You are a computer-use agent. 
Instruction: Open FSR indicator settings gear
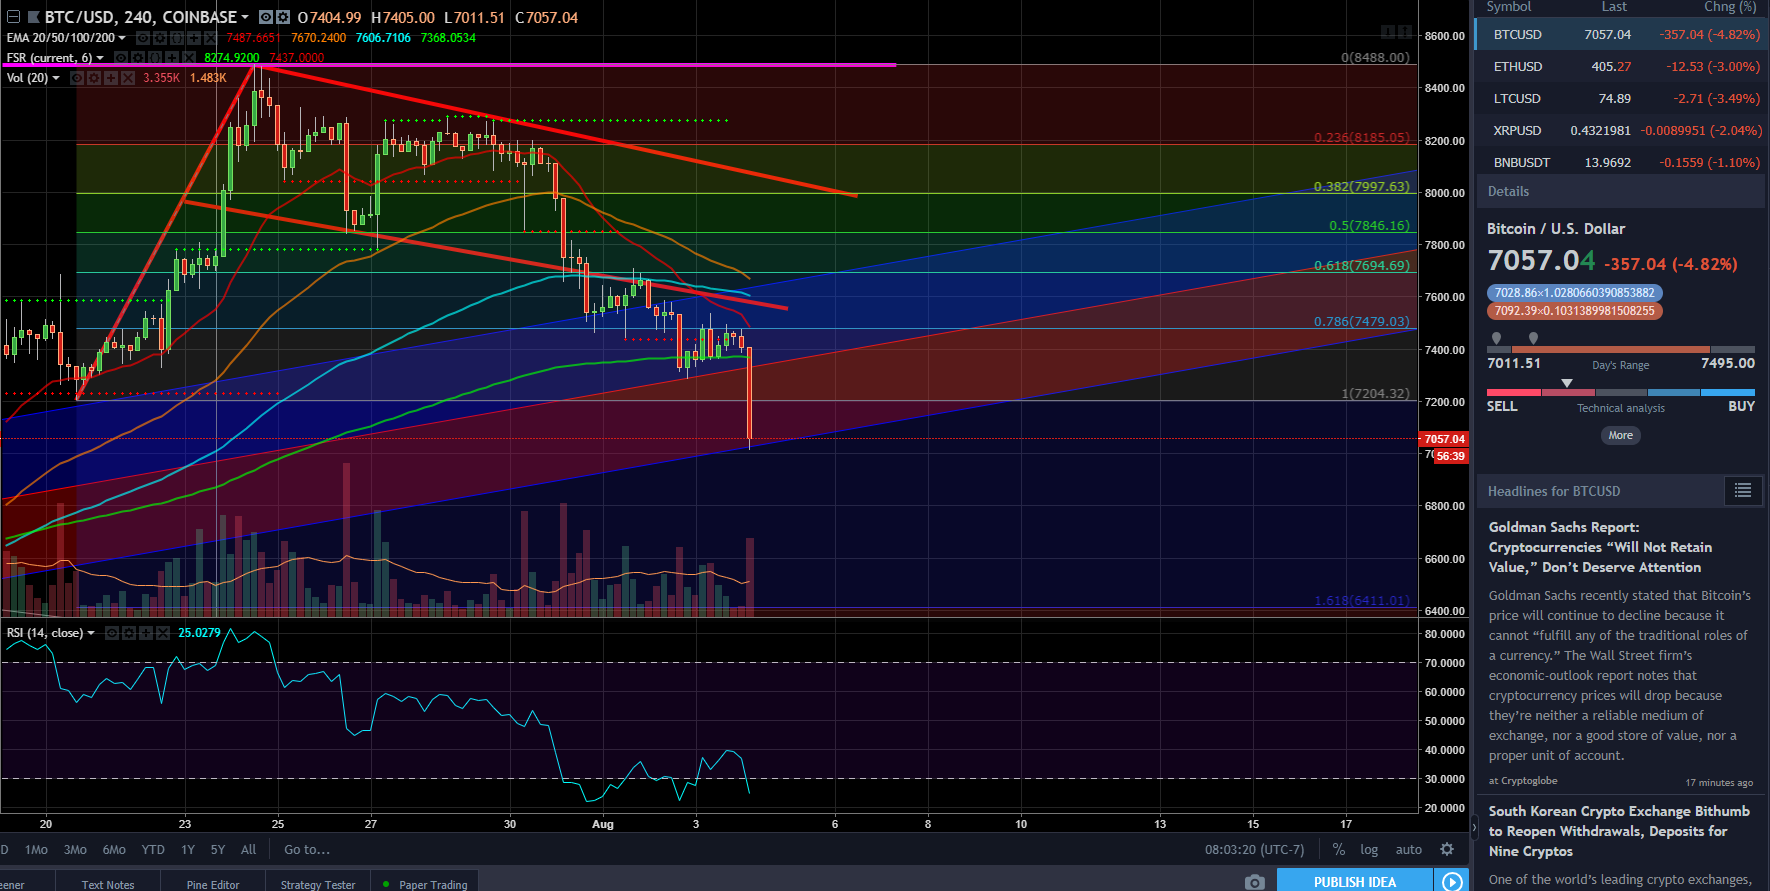(x=138, y=58)
